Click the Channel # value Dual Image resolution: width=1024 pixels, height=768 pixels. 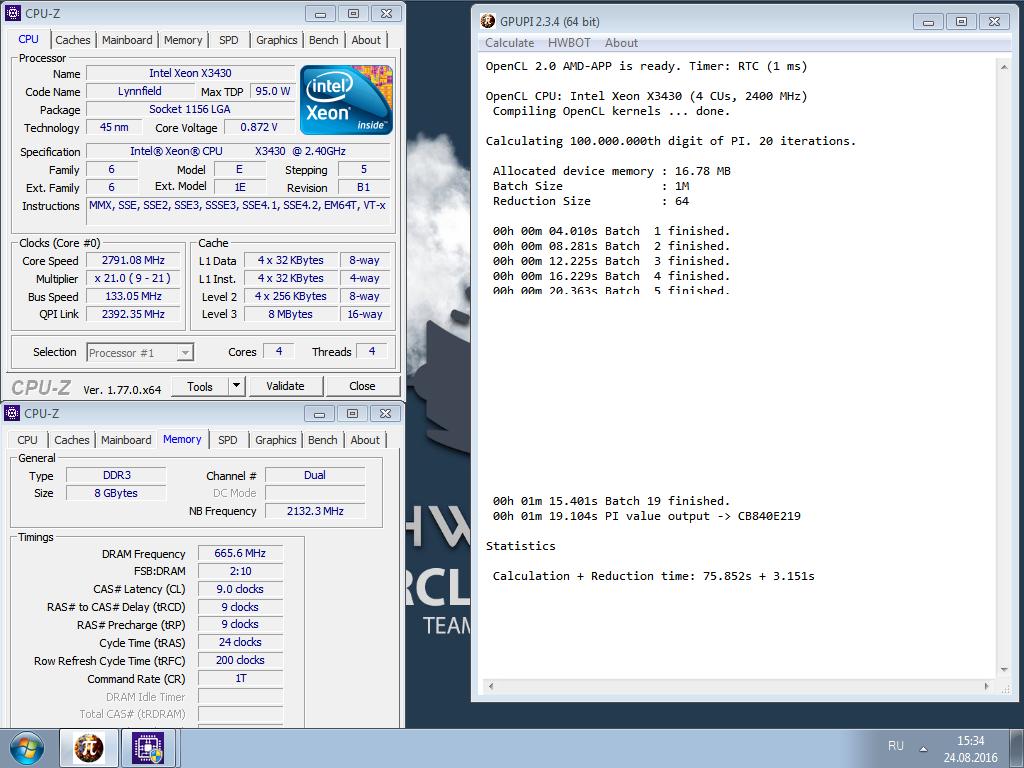tap(315, 475)
